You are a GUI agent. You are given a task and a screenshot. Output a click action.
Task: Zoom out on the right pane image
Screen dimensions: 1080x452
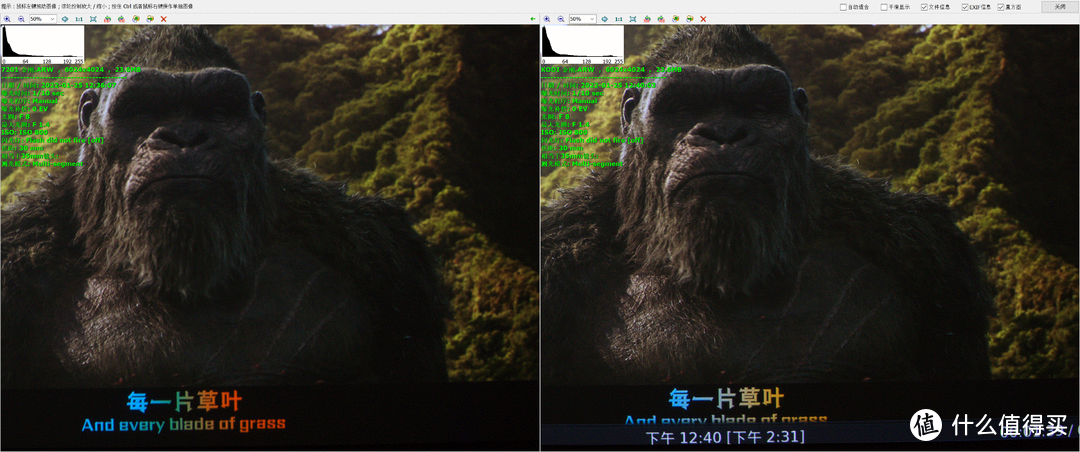(x=561, y=19)
